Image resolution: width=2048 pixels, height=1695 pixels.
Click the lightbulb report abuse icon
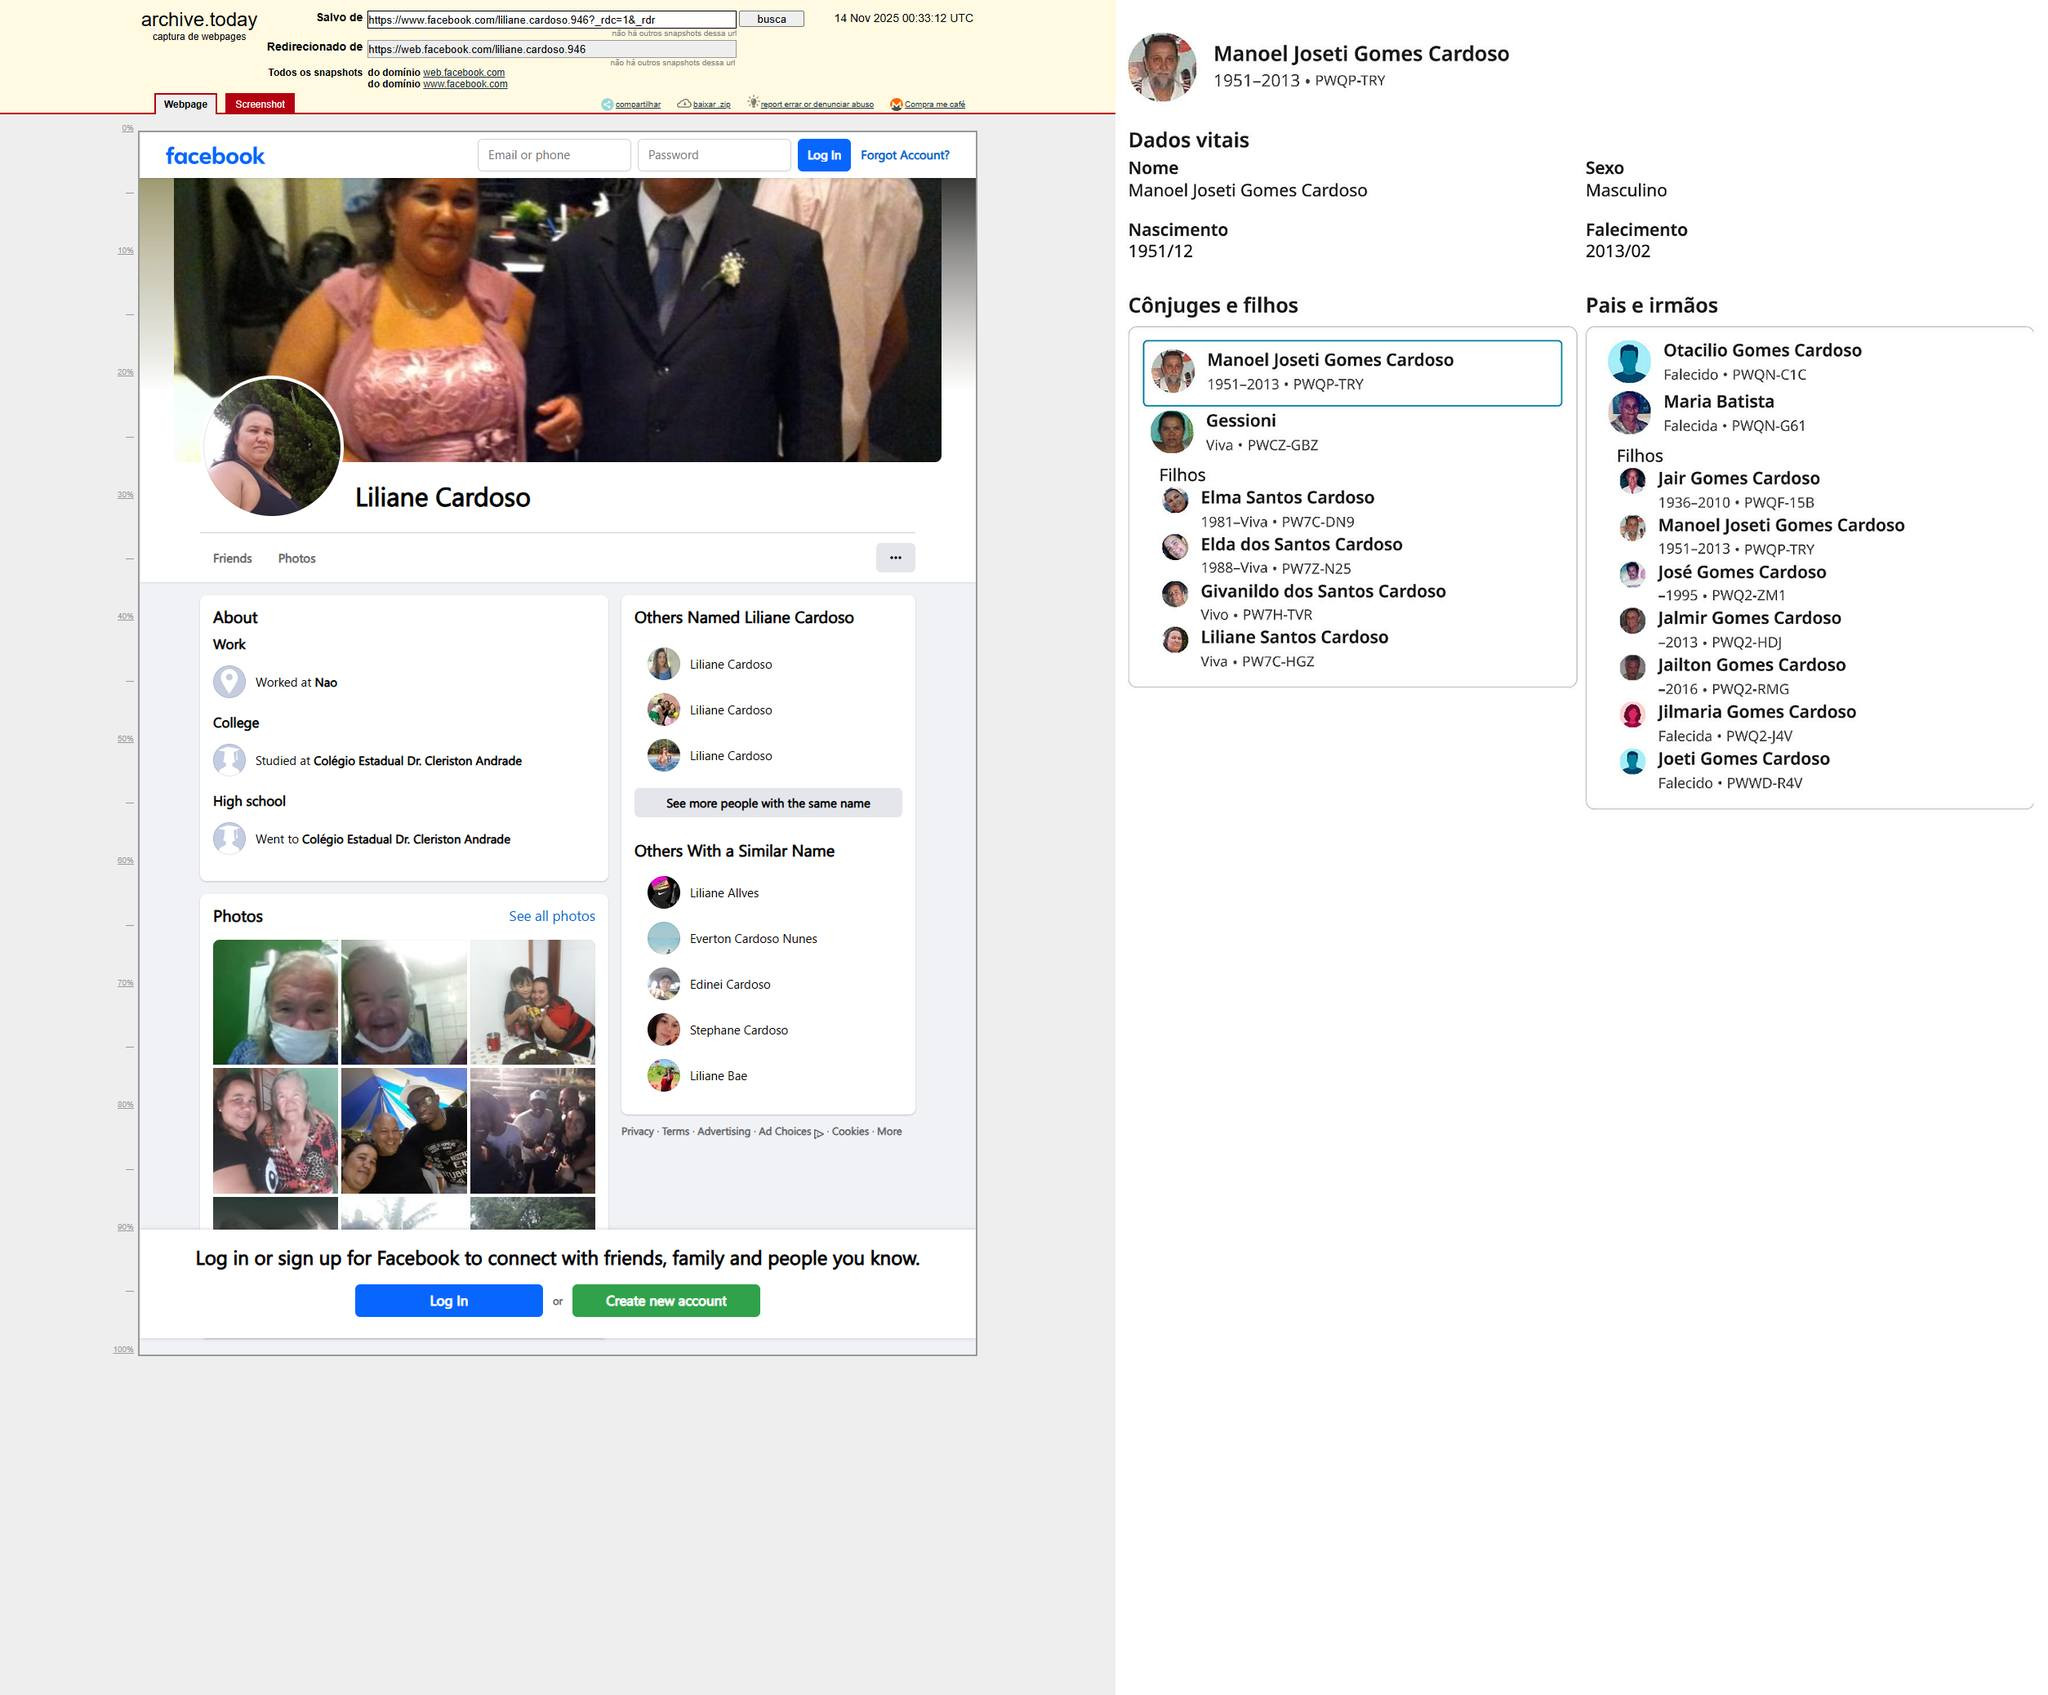(753, 103)
